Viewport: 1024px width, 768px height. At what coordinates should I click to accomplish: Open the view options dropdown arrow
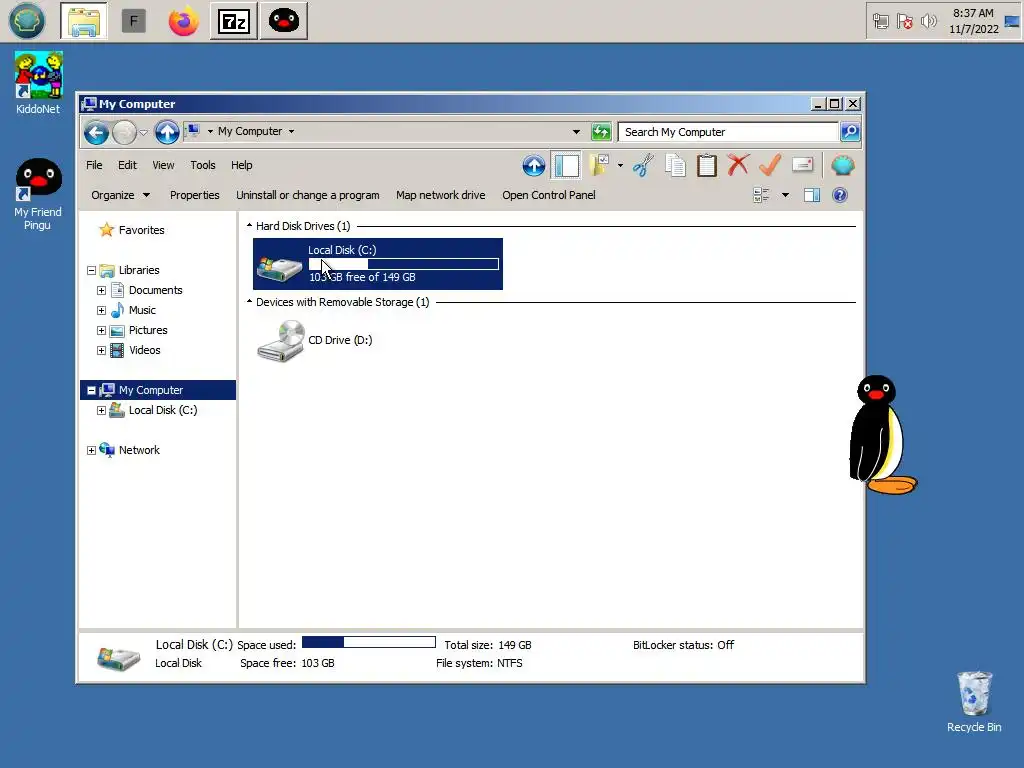coord(786,195)
